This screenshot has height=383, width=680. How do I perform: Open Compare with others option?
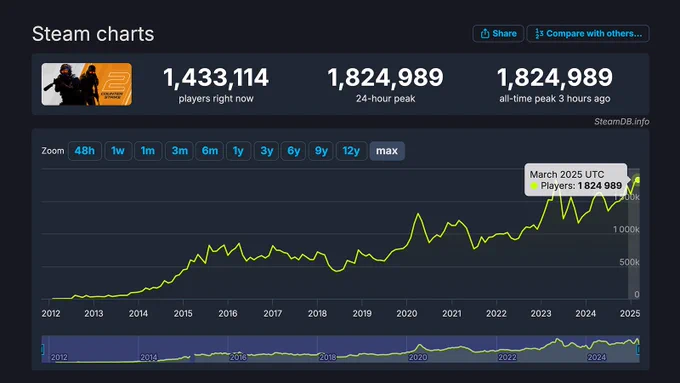[588, 33]
